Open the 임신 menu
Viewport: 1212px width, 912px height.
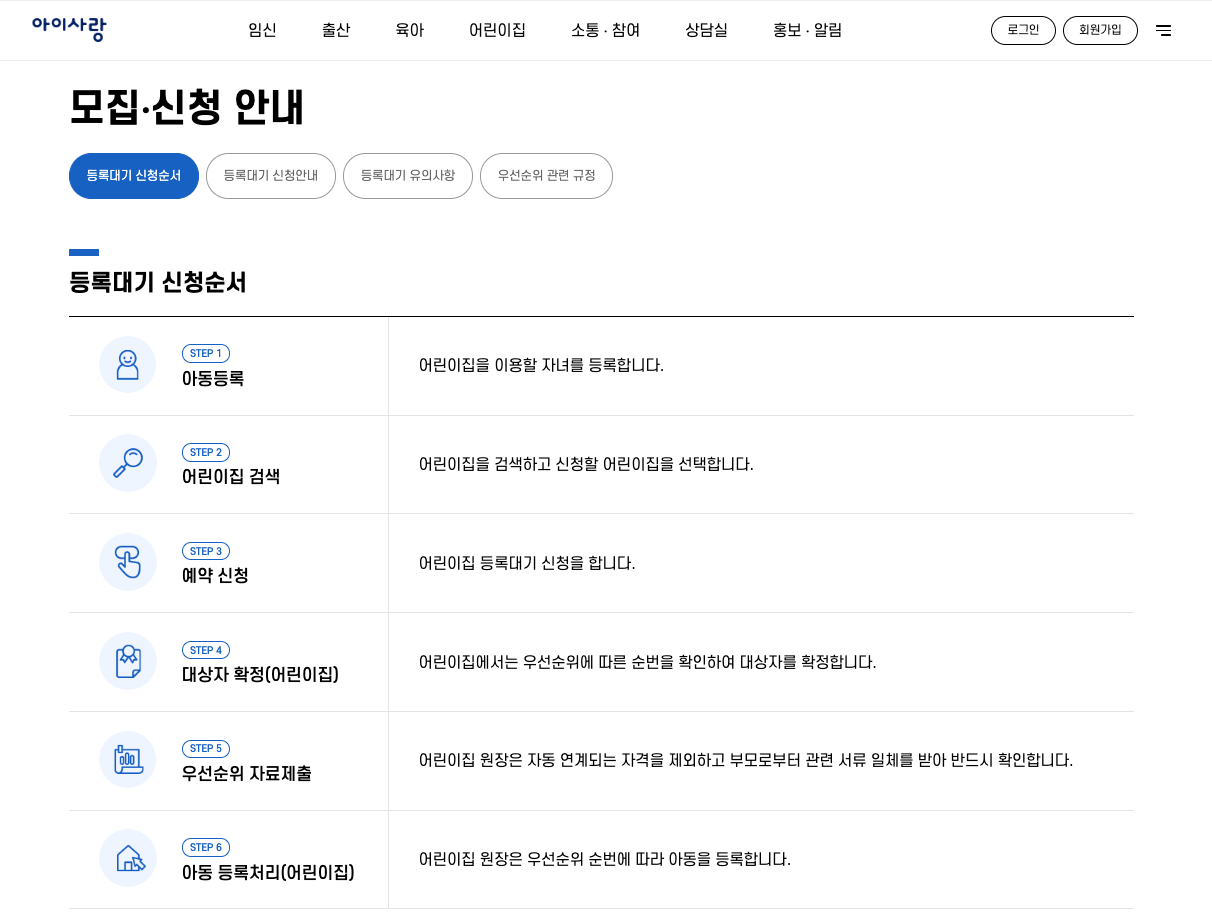(x=262, y=30)
